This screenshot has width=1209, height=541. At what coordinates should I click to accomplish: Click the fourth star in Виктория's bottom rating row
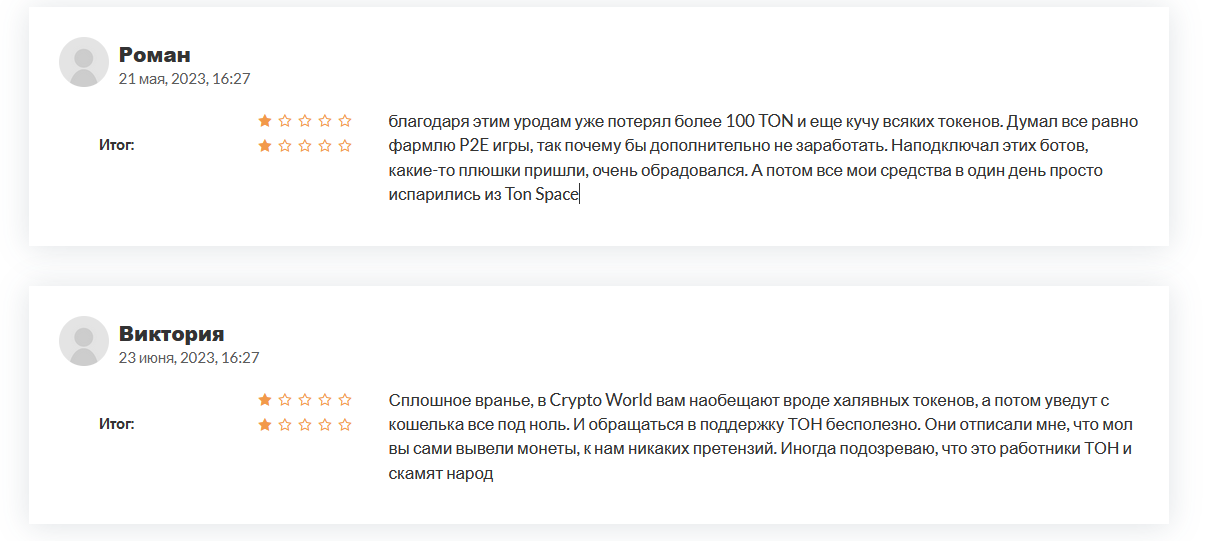[325, 425]
